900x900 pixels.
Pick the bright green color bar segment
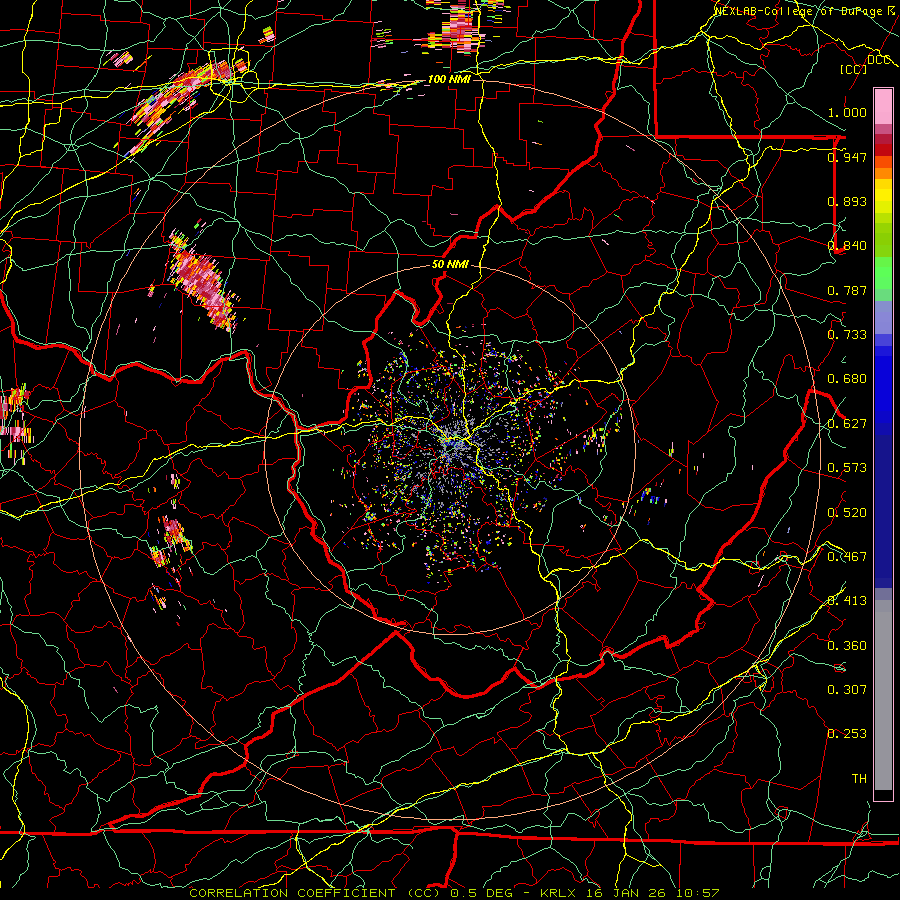pyautogui.click(x=883, y=273)
